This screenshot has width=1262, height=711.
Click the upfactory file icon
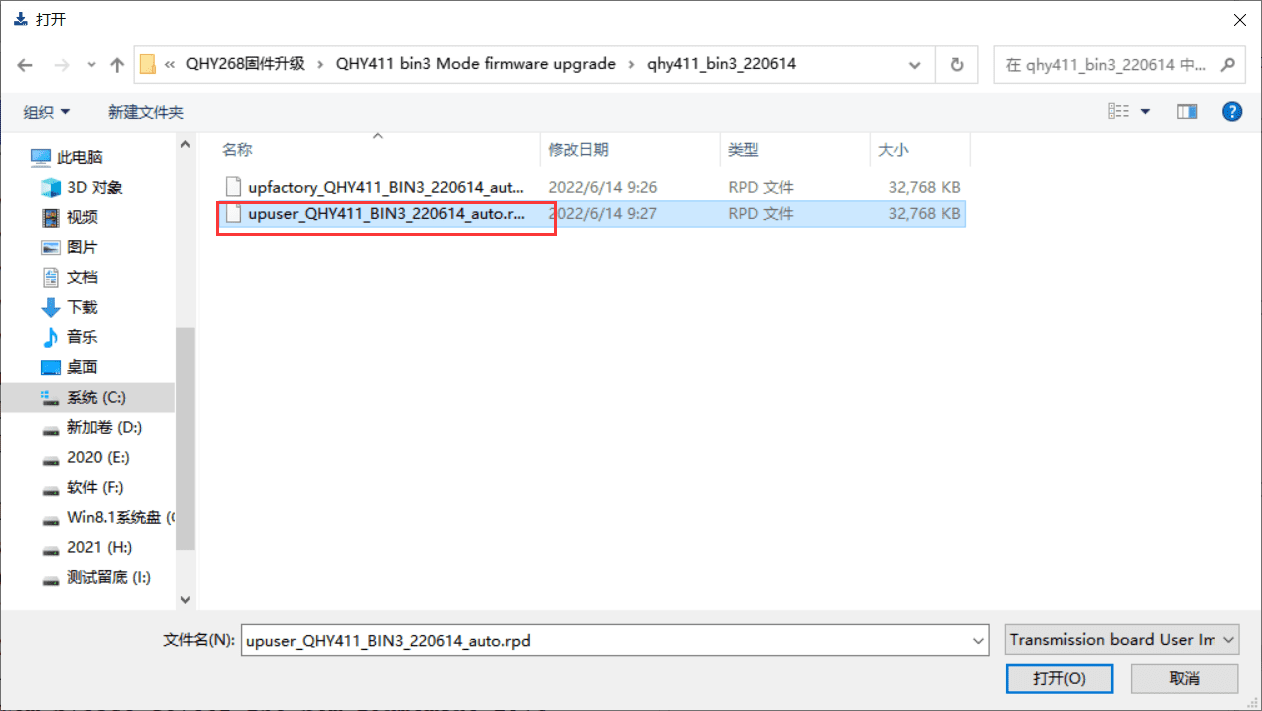pyautogui.click(x=233, y=186)
